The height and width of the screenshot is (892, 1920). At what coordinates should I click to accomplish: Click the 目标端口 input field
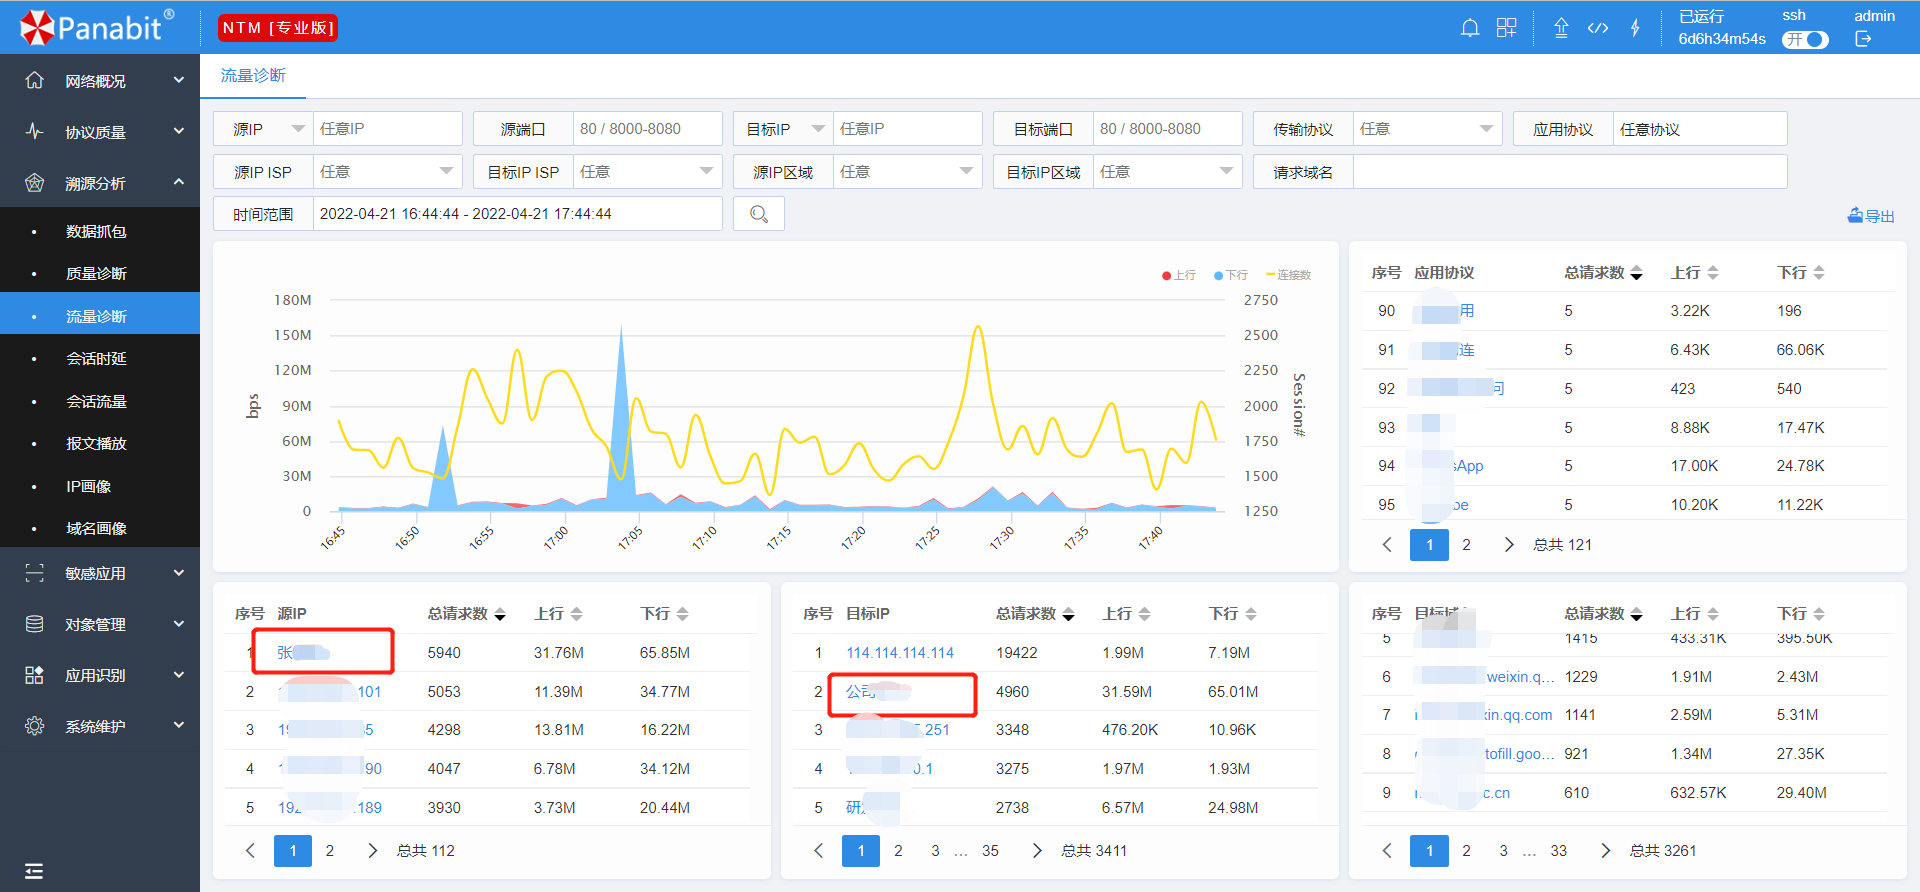(1167, 129)
